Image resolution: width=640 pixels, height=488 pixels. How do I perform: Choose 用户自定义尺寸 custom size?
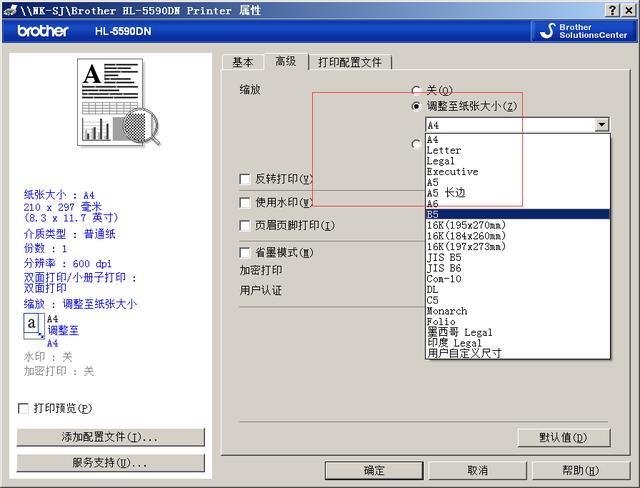tap(518, 353)
